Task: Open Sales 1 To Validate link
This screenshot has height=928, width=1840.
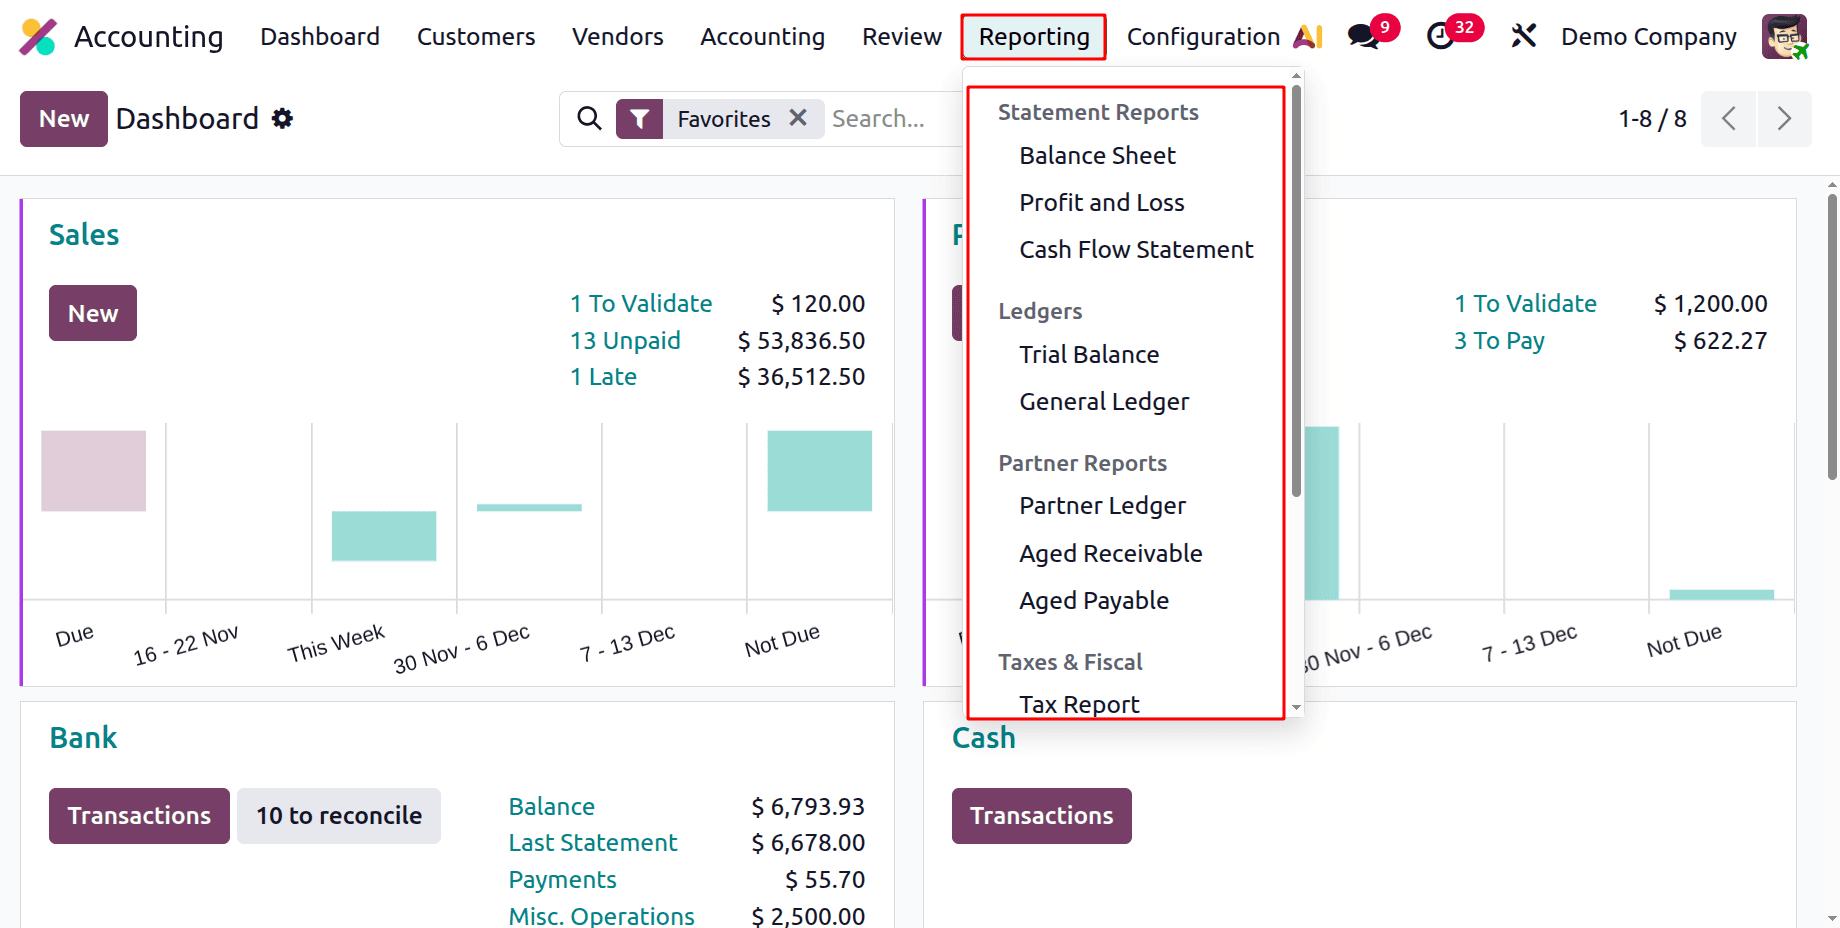Action: tap(641, 304)
